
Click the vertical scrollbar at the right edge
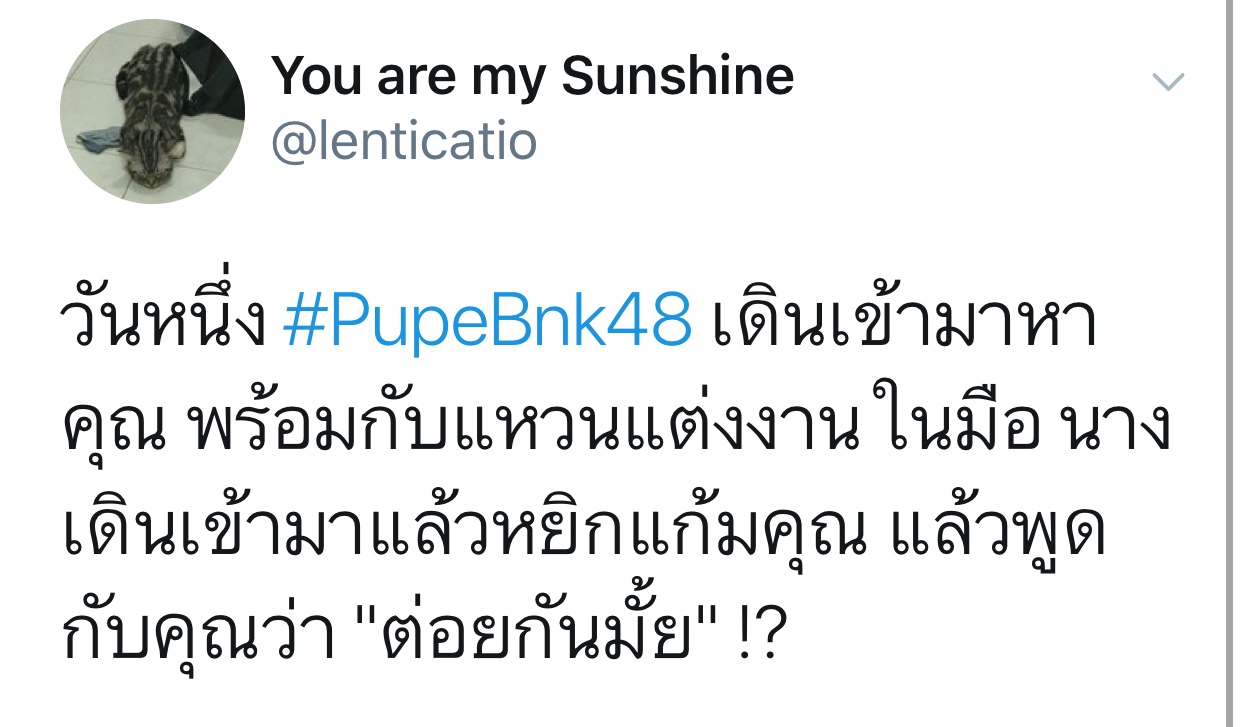[x=1229, y=363]
